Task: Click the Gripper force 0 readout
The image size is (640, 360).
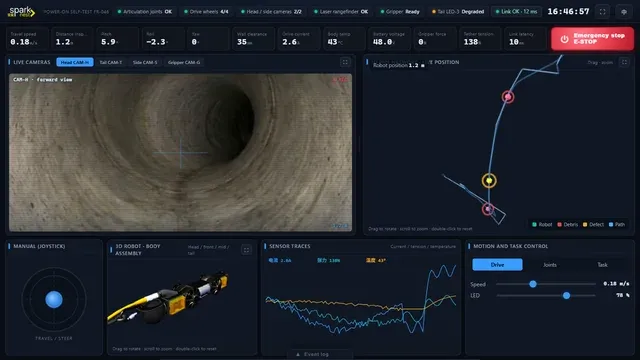Action: pos(435,39)
